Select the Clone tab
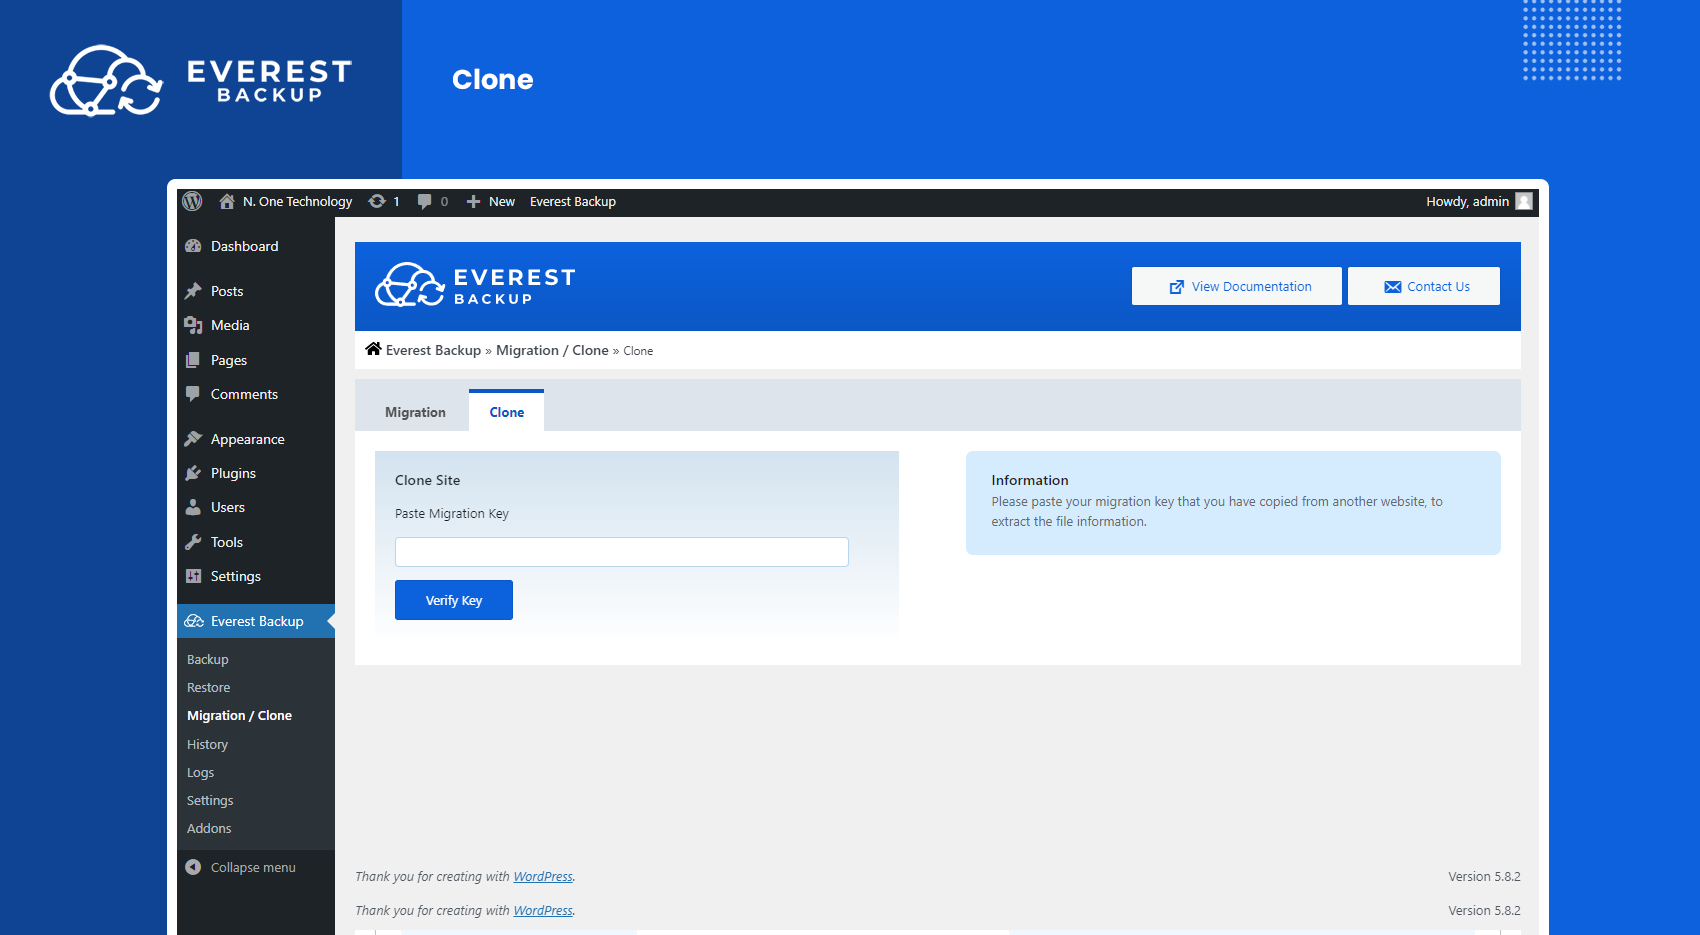 (x=507, y=411)
